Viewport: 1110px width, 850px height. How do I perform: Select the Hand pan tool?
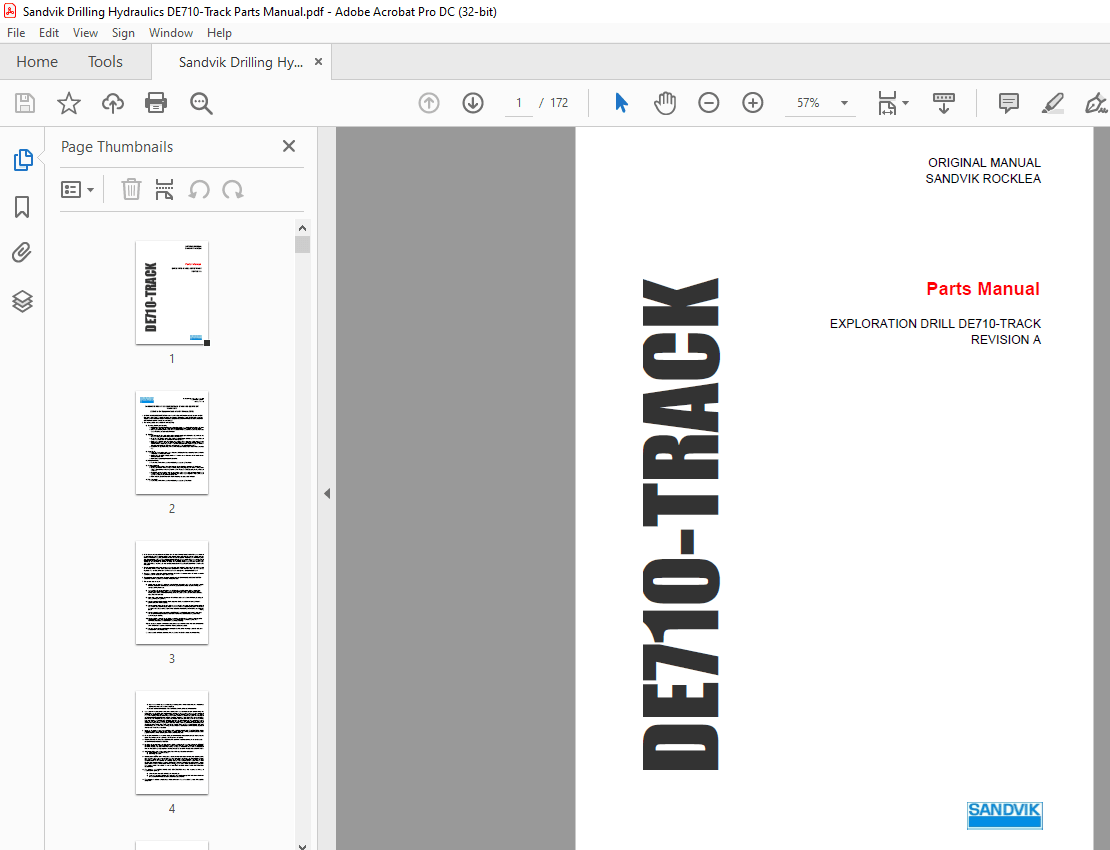pos(665,103)
